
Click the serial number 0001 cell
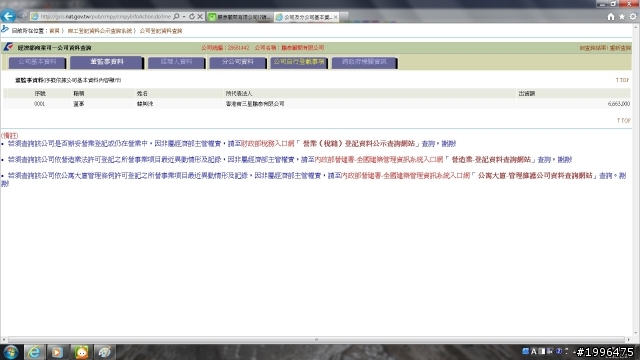[x=39, y=104]
